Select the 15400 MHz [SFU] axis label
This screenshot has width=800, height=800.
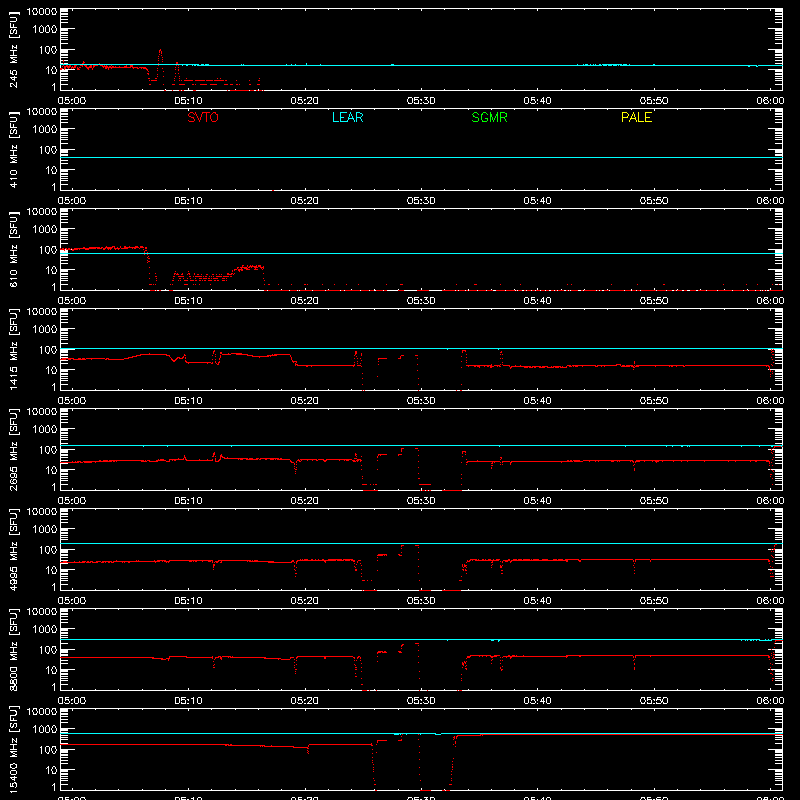(x=13, y=749)
